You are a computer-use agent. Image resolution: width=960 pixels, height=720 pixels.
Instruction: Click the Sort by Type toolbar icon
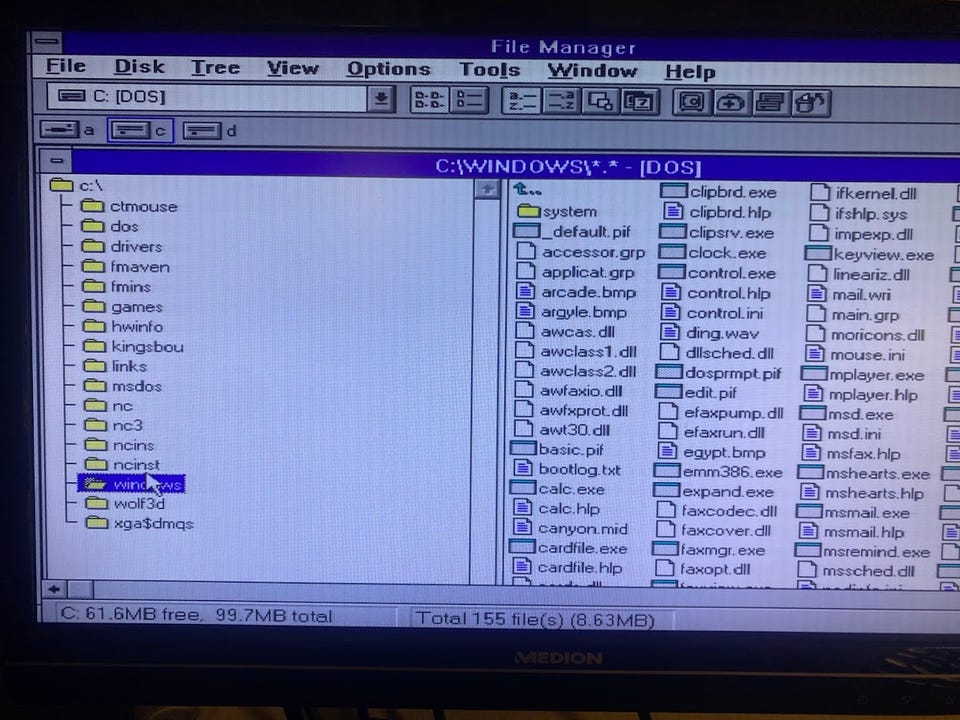560,102
